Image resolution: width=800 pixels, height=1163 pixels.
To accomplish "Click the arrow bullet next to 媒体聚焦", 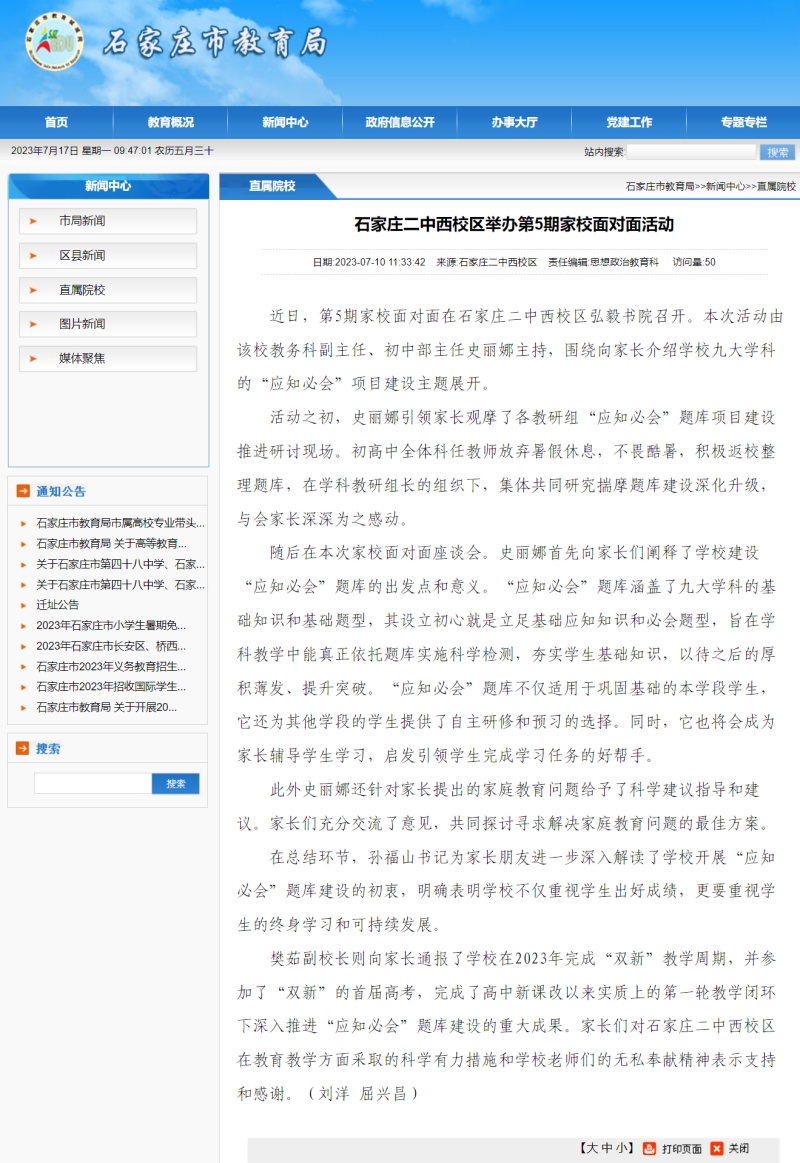I will 34,358.
